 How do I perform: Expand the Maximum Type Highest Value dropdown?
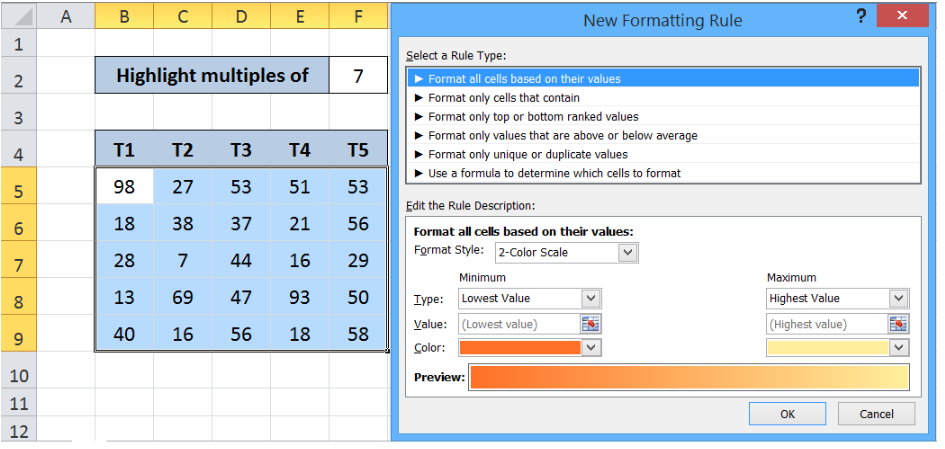[x=899, y=298]
